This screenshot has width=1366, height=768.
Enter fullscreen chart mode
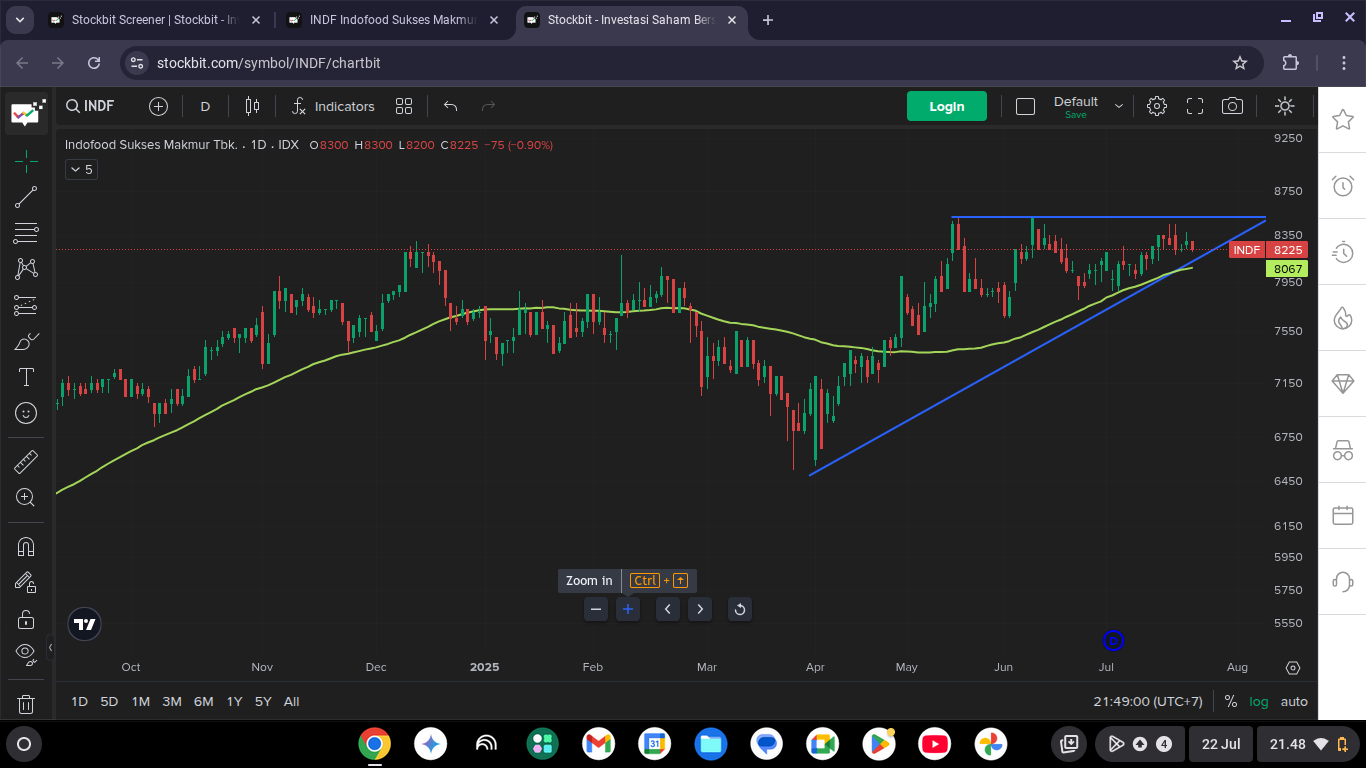point(1195,106)
